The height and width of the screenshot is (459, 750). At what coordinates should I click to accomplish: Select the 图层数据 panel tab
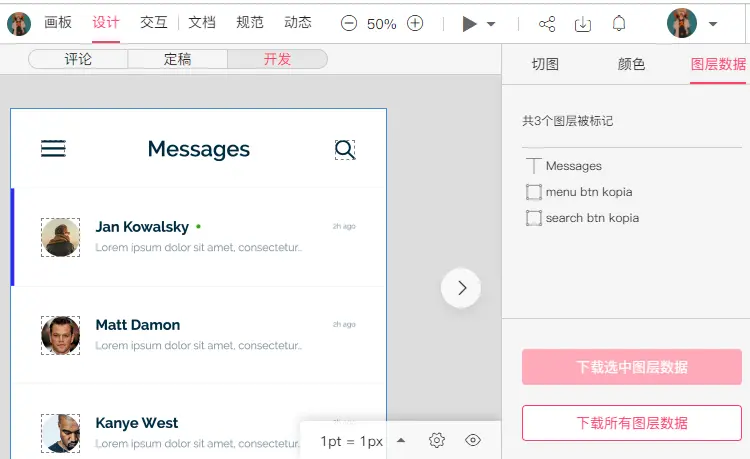[718, 64]
